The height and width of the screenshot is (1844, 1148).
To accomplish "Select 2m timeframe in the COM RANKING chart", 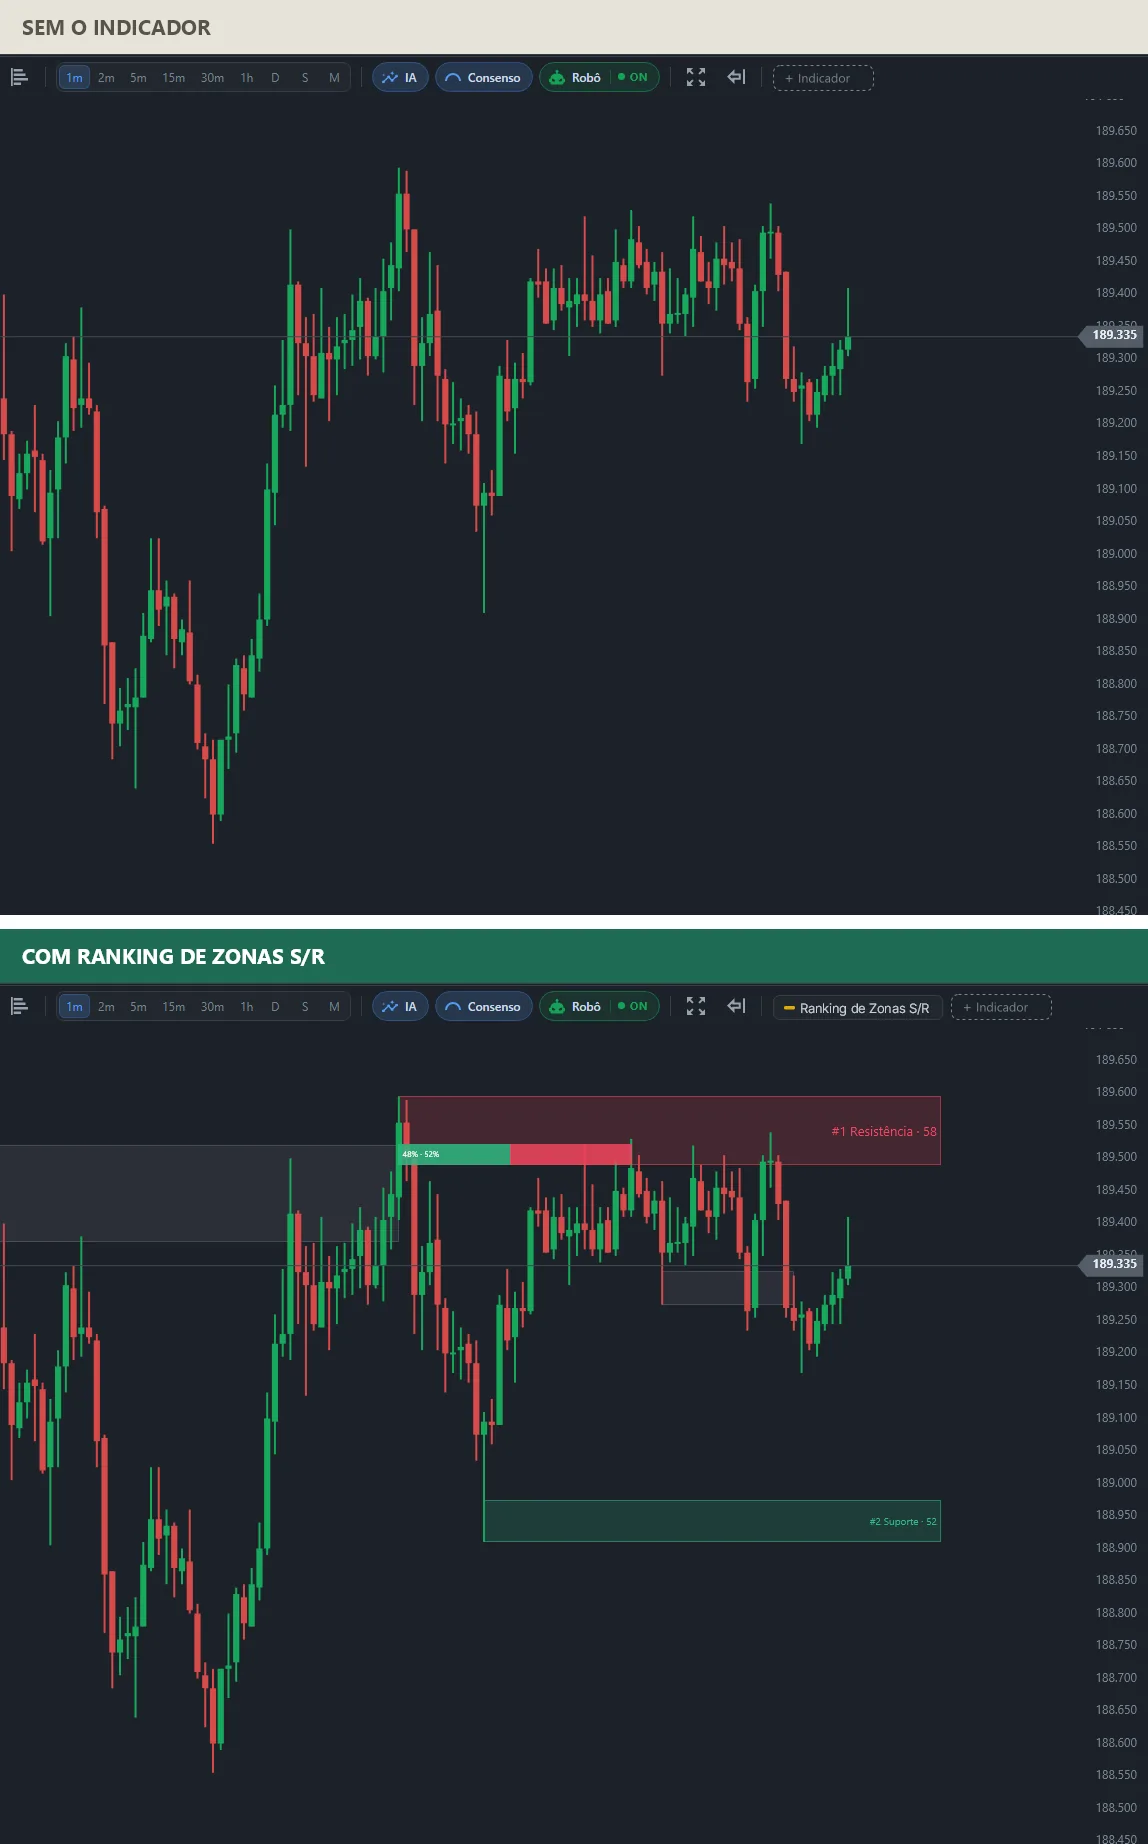I will 106,1007.
